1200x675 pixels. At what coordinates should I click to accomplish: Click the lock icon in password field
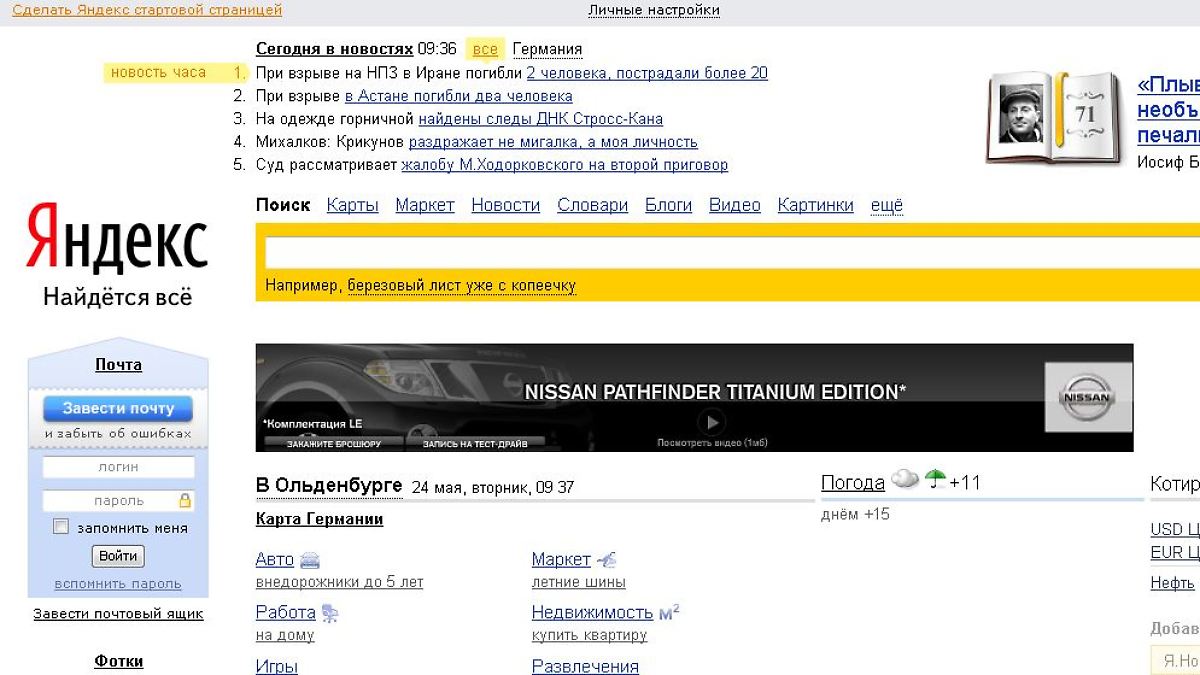coord(184,500)
